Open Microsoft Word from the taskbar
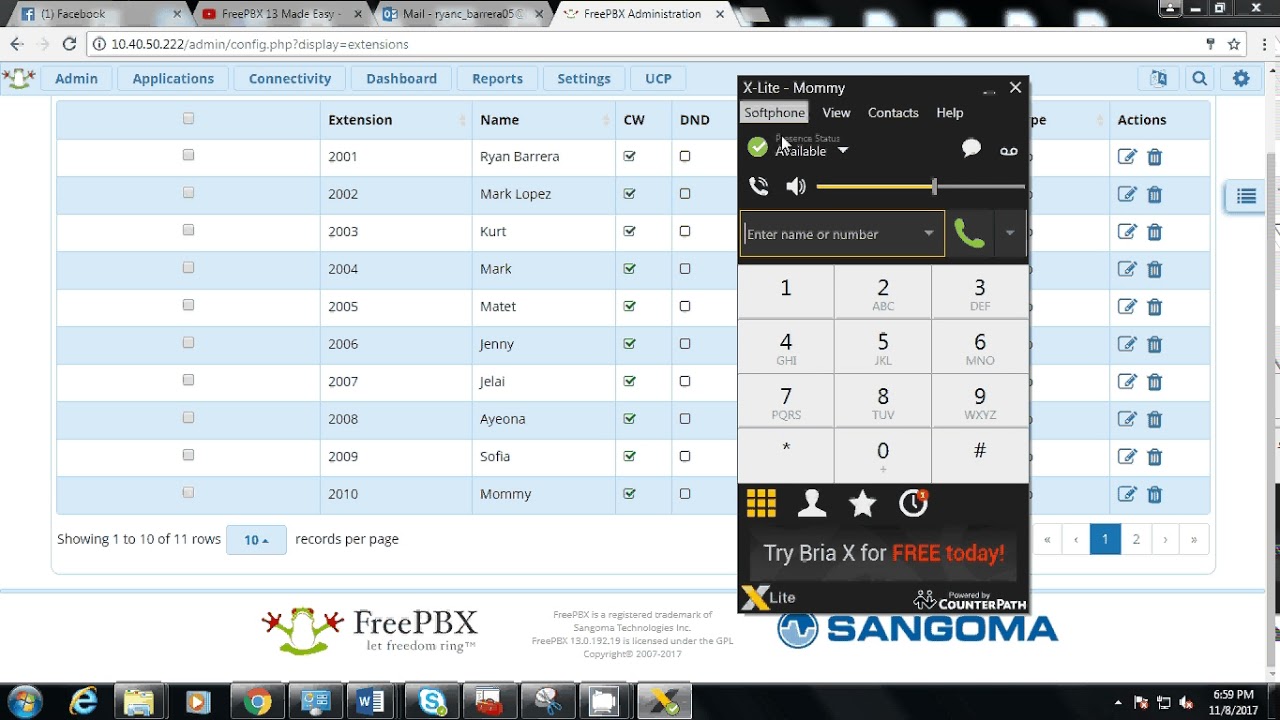 click(x=372, y=702)
